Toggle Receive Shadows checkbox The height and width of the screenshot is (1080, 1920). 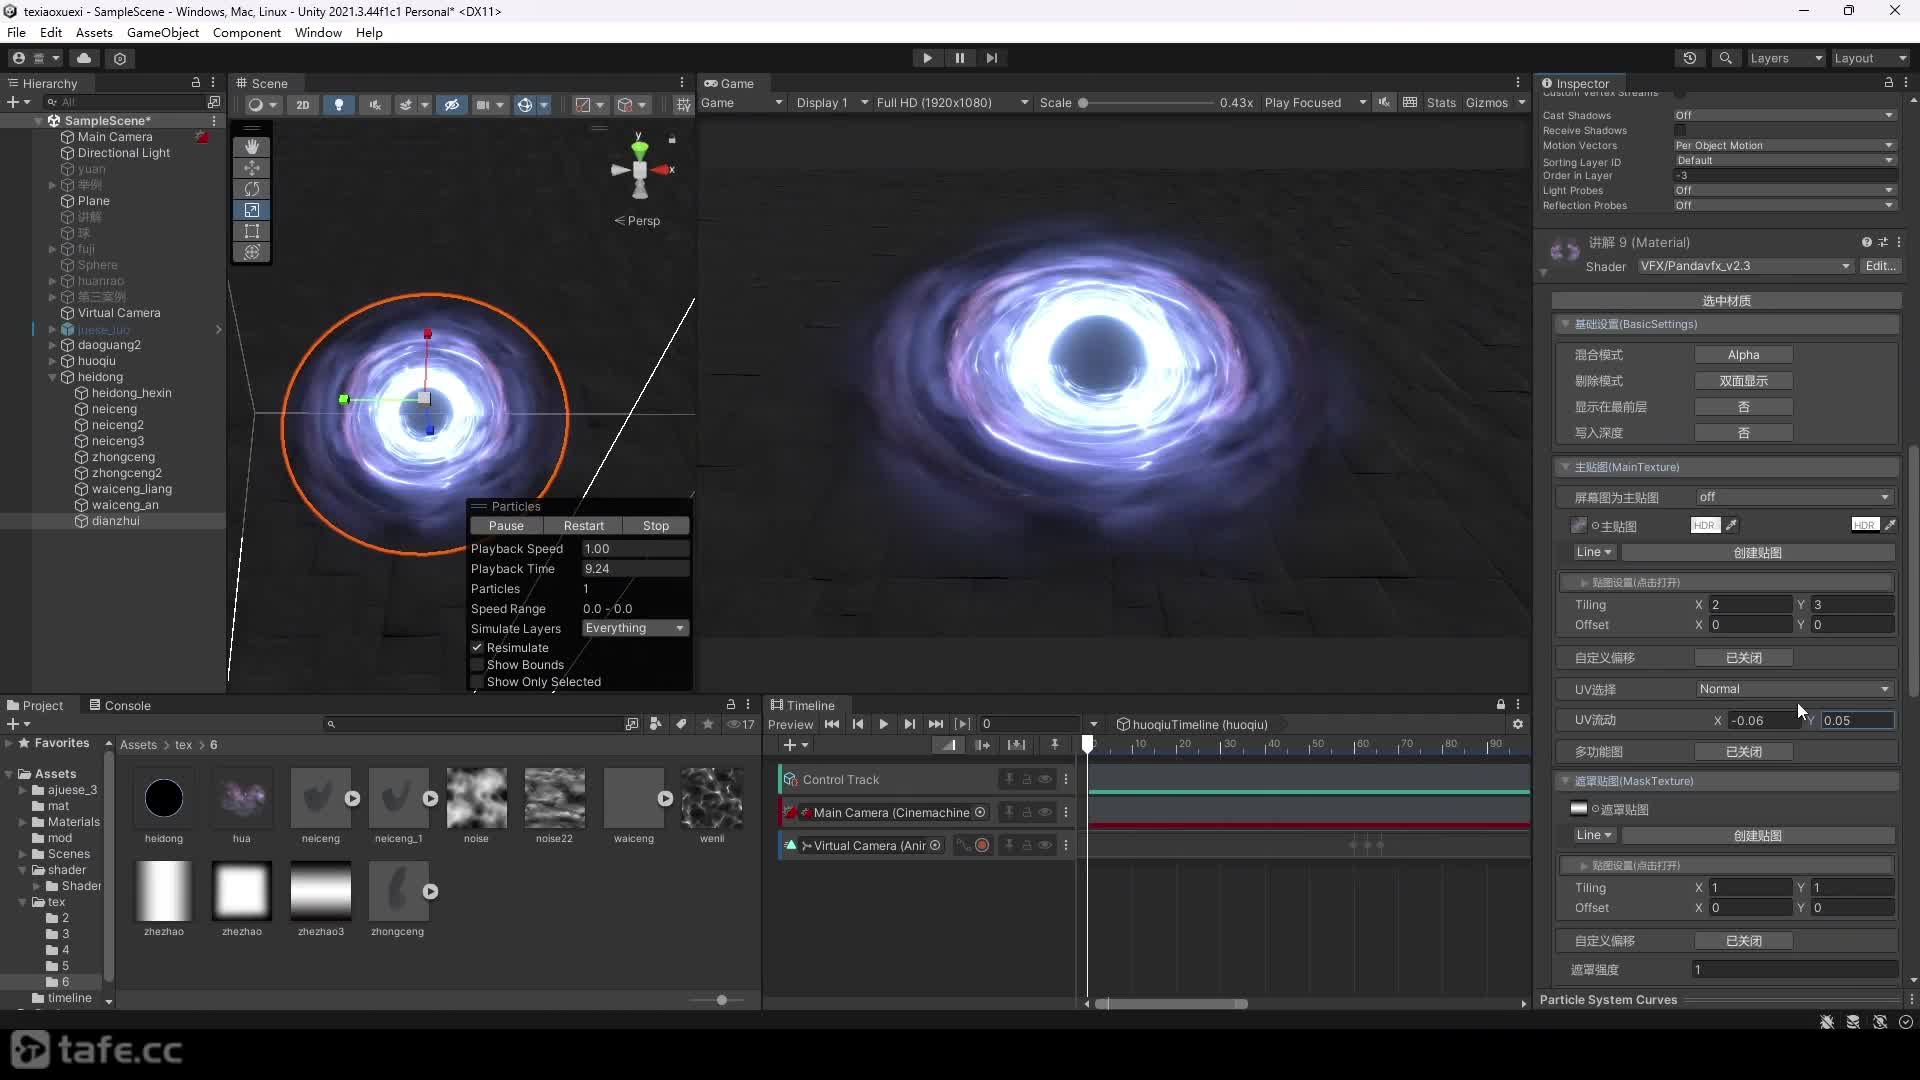coord(1680,130)
